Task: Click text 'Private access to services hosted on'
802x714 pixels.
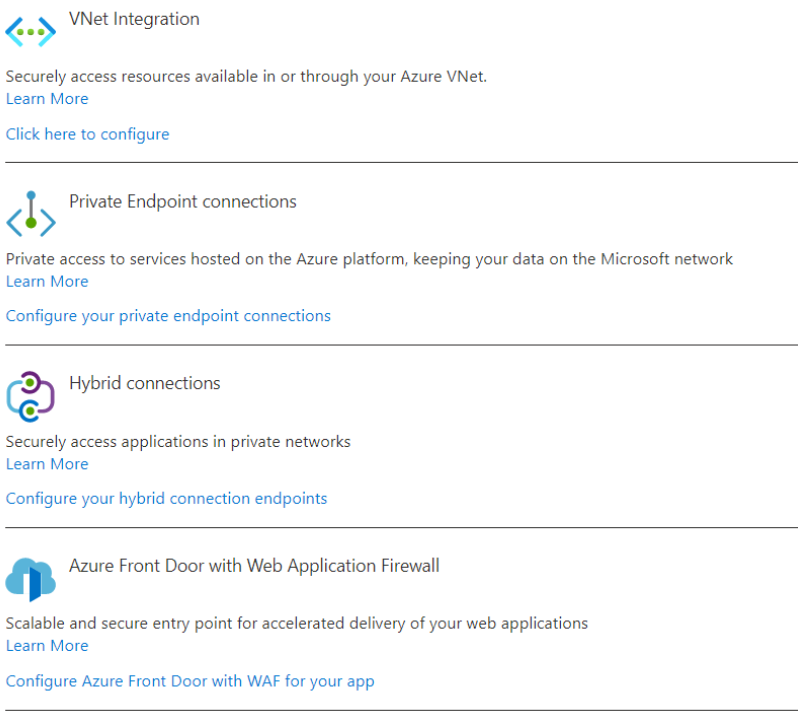Action: click(x=135, y=259)
